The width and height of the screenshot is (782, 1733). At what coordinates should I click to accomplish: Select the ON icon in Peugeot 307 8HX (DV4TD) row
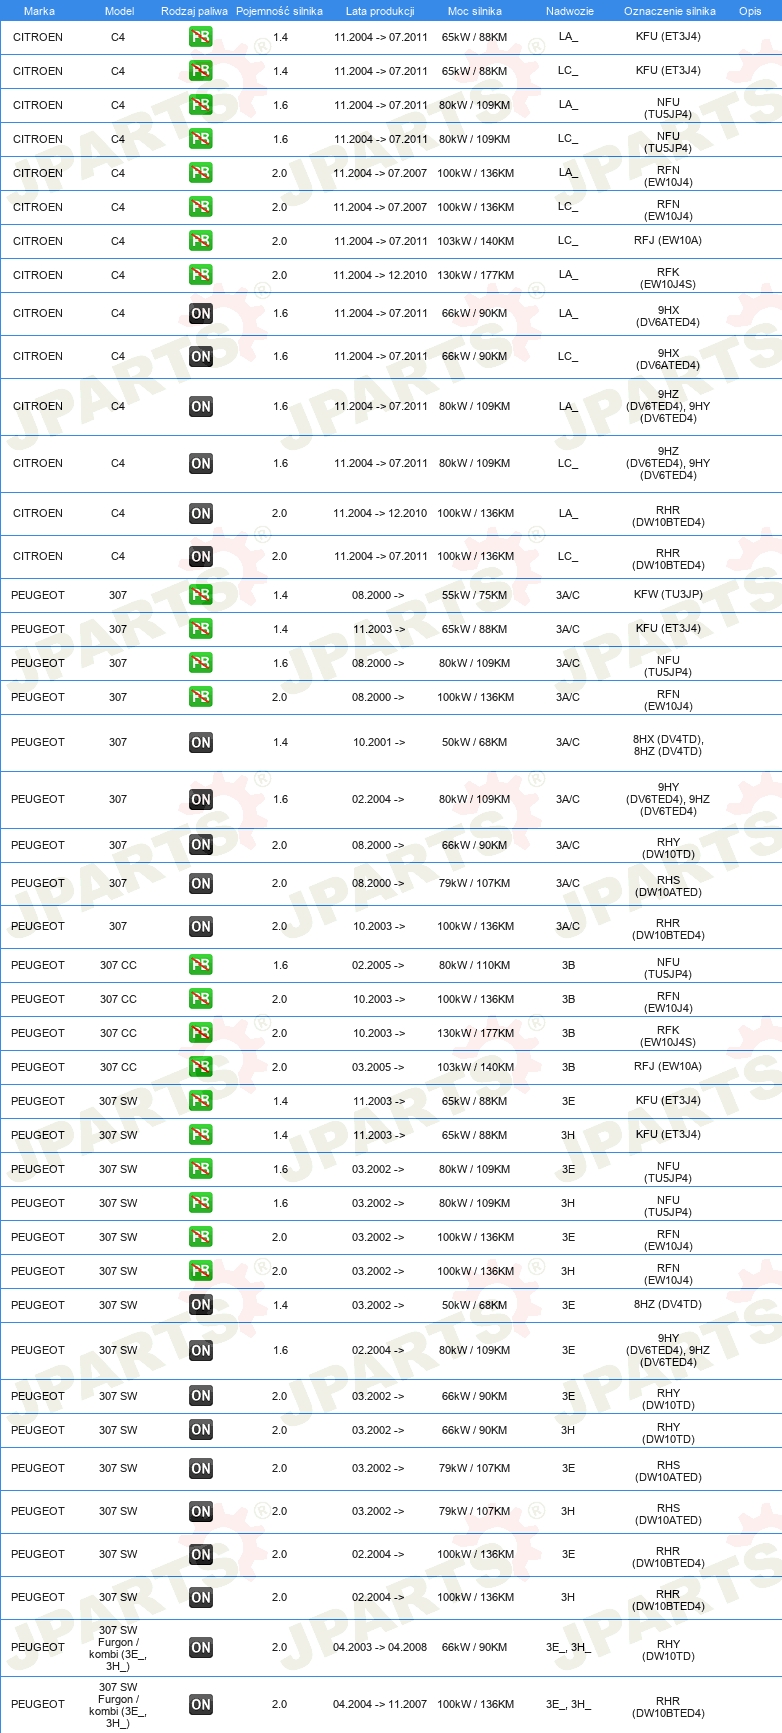[x=201, y=742]
